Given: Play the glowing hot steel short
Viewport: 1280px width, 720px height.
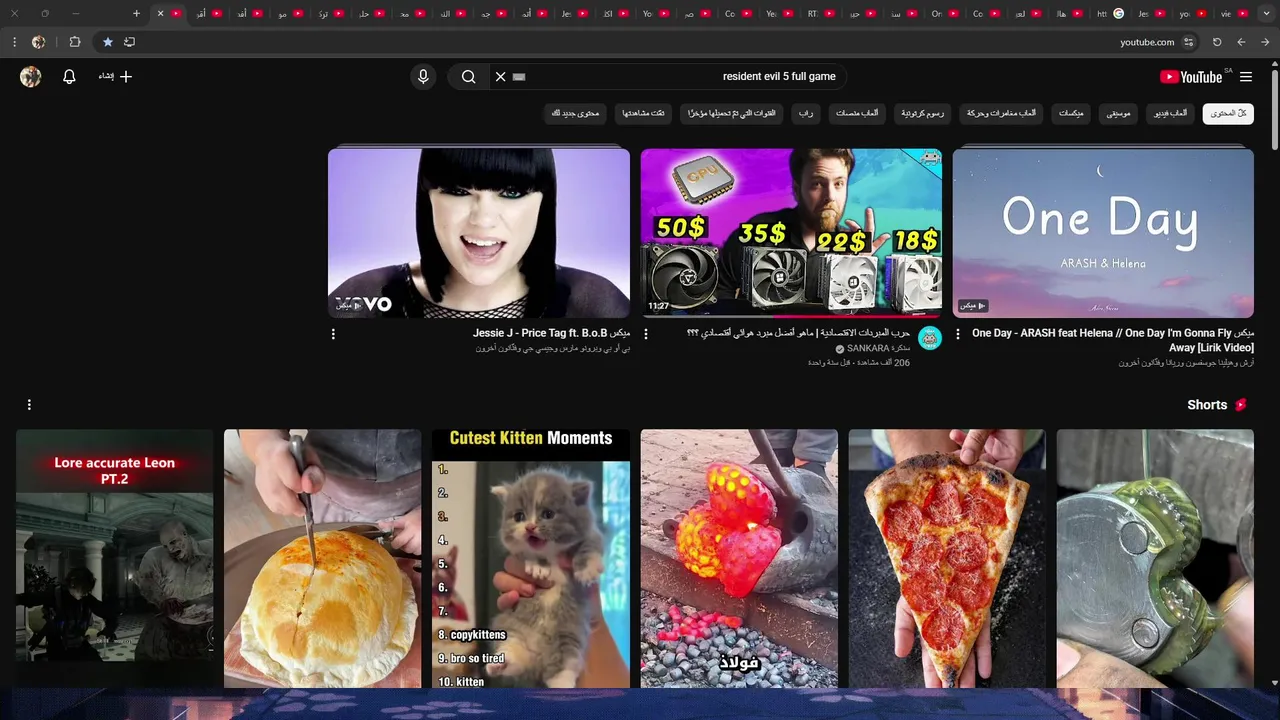Looking at the screenshot, I should (x=739, y=559).
